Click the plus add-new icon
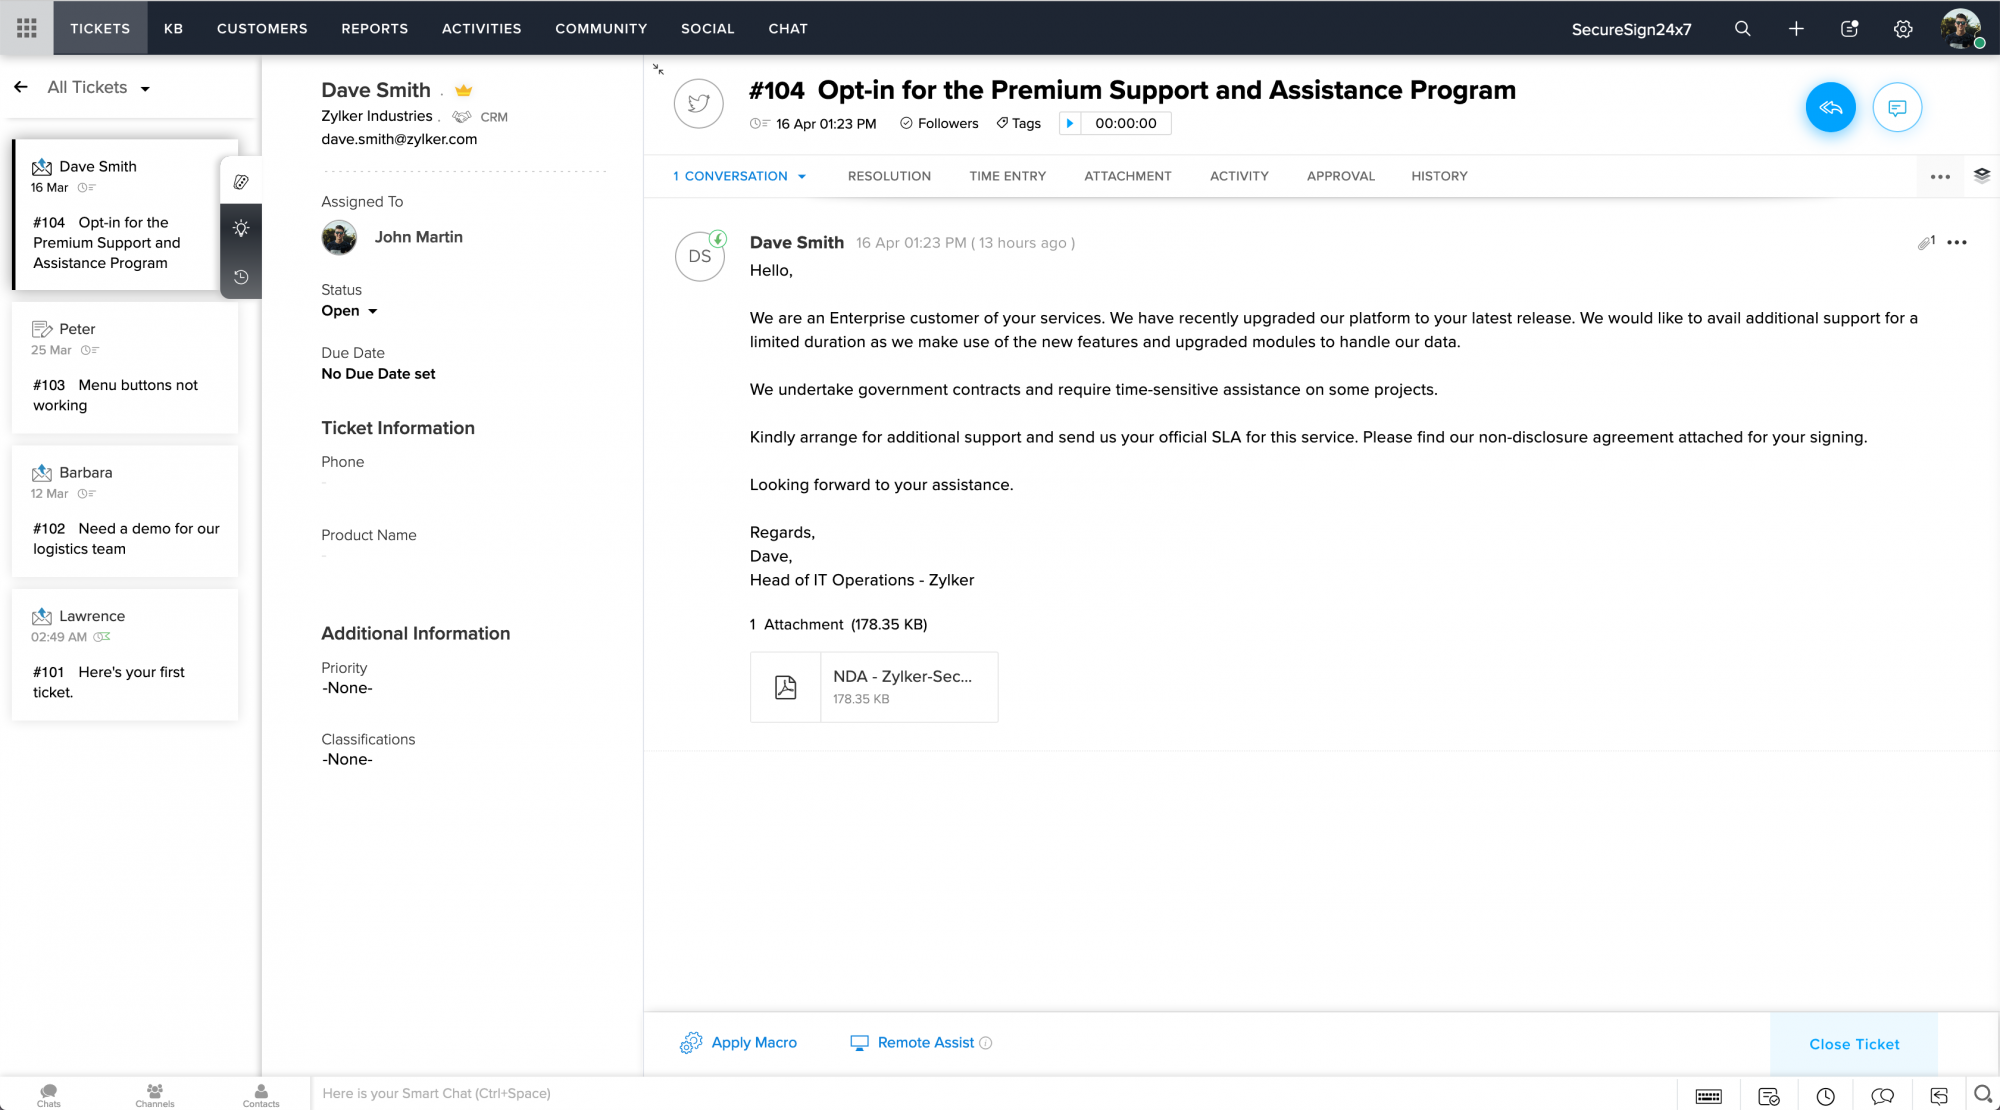This screenshot has width=2000, height=1110. pos(1796,29)
